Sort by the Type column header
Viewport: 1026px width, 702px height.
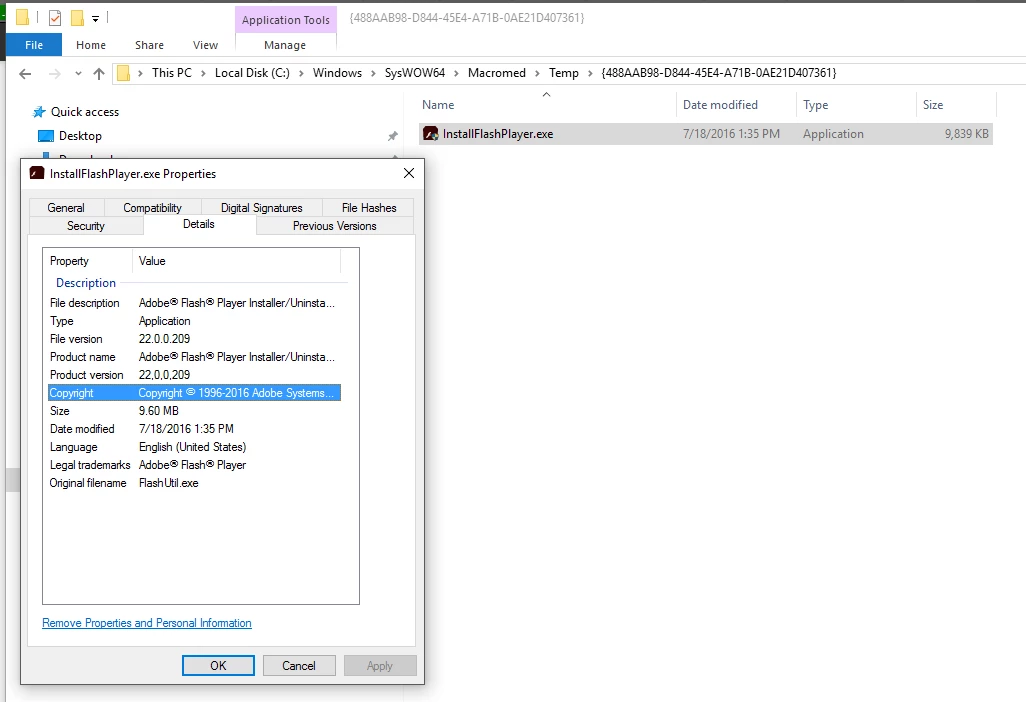tap(815, 105)
